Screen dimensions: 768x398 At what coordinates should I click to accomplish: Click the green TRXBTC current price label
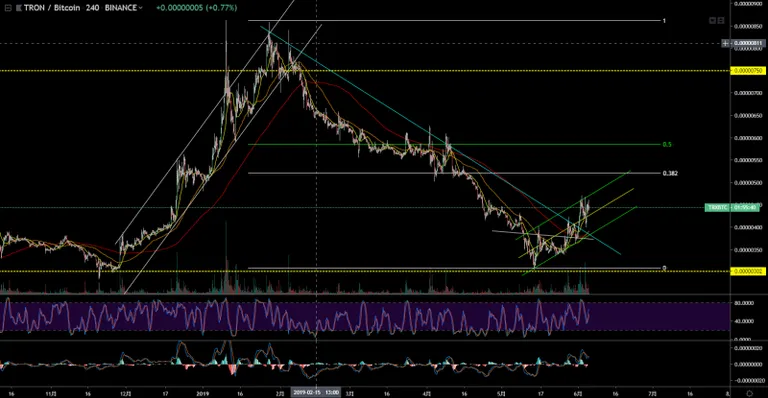click(x=732, y=208)
